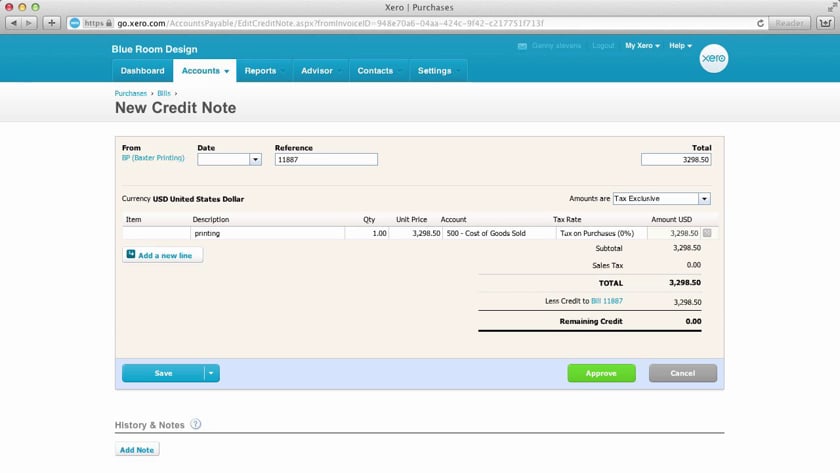The image size is (840, 473).
Task: Click the Xero logo circle
Action: pos(714,58)
